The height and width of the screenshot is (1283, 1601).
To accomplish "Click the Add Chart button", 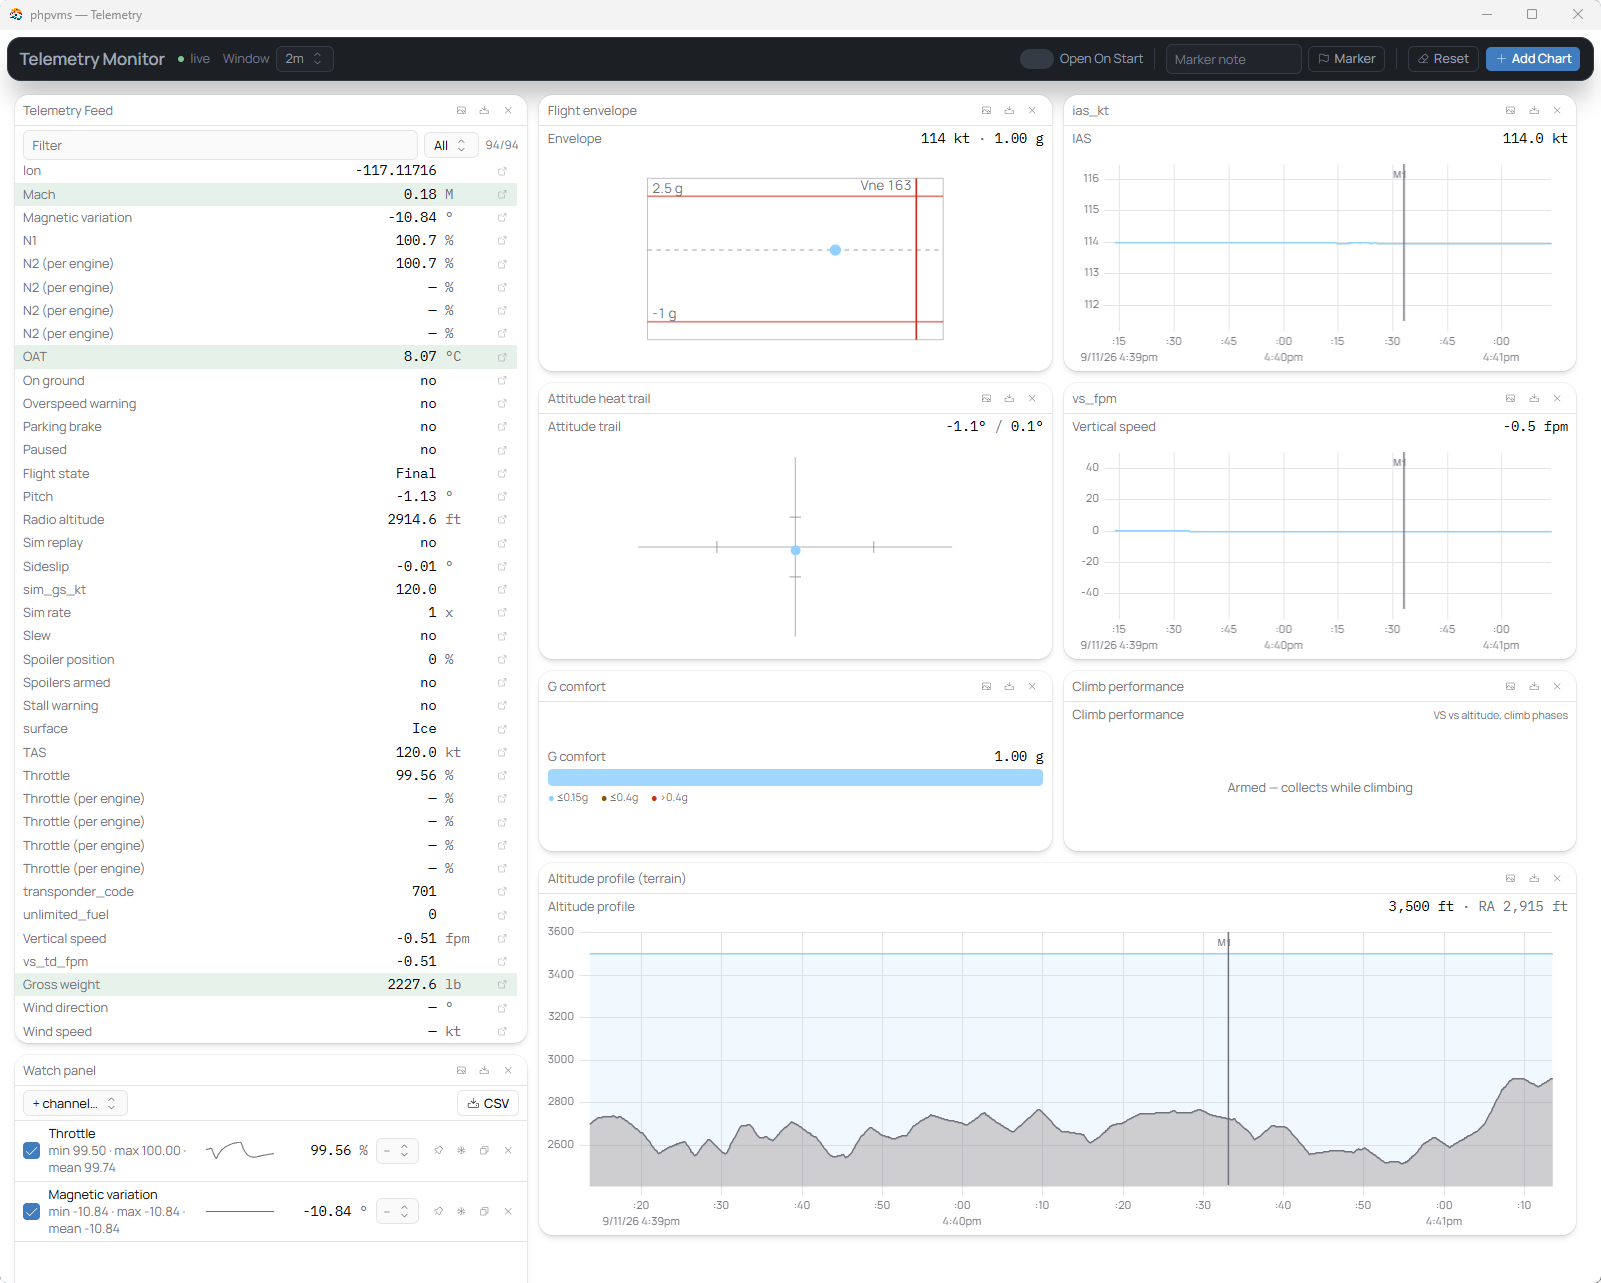I will pos(1533,59).
